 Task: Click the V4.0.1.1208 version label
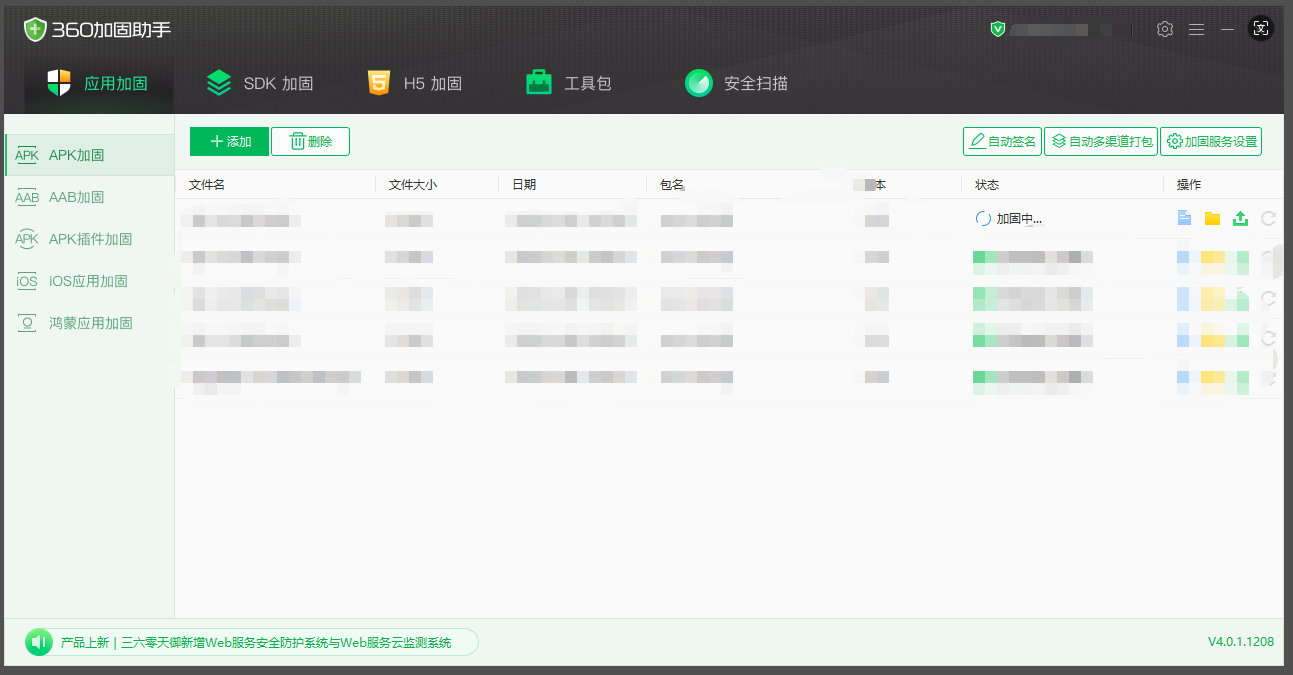pyautogui.click(x=1241, y=642)
